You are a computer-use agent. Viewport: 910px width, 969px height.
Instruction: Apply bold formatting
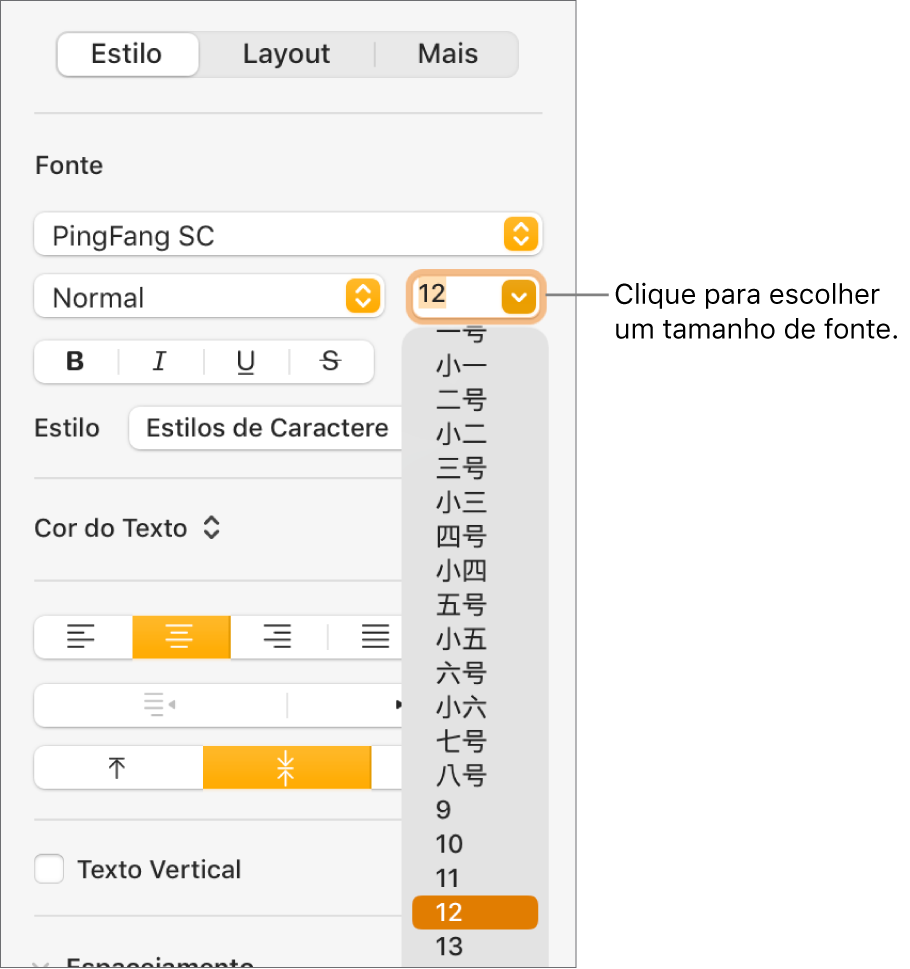click(x=75, y=362)
